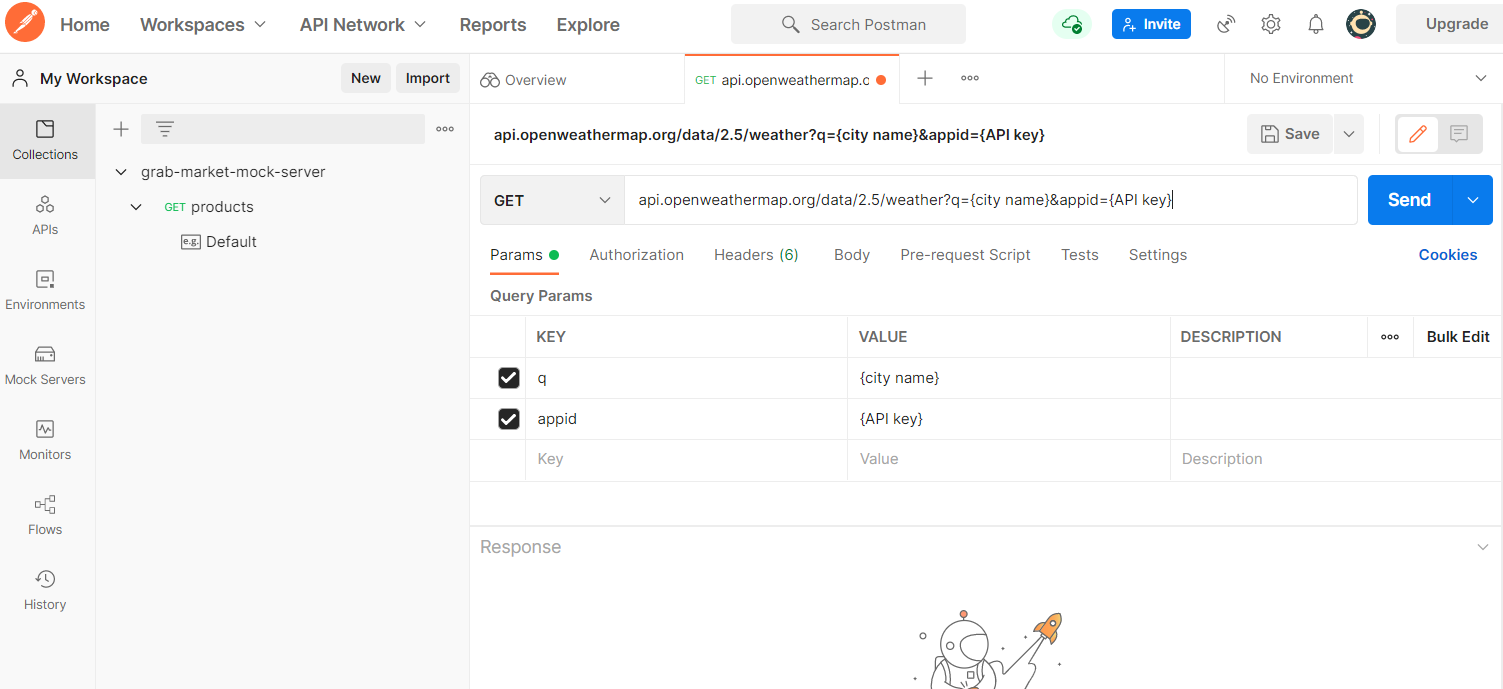
Task: Open Explore page
Action: pyautogui.click(x=588, y=25)
